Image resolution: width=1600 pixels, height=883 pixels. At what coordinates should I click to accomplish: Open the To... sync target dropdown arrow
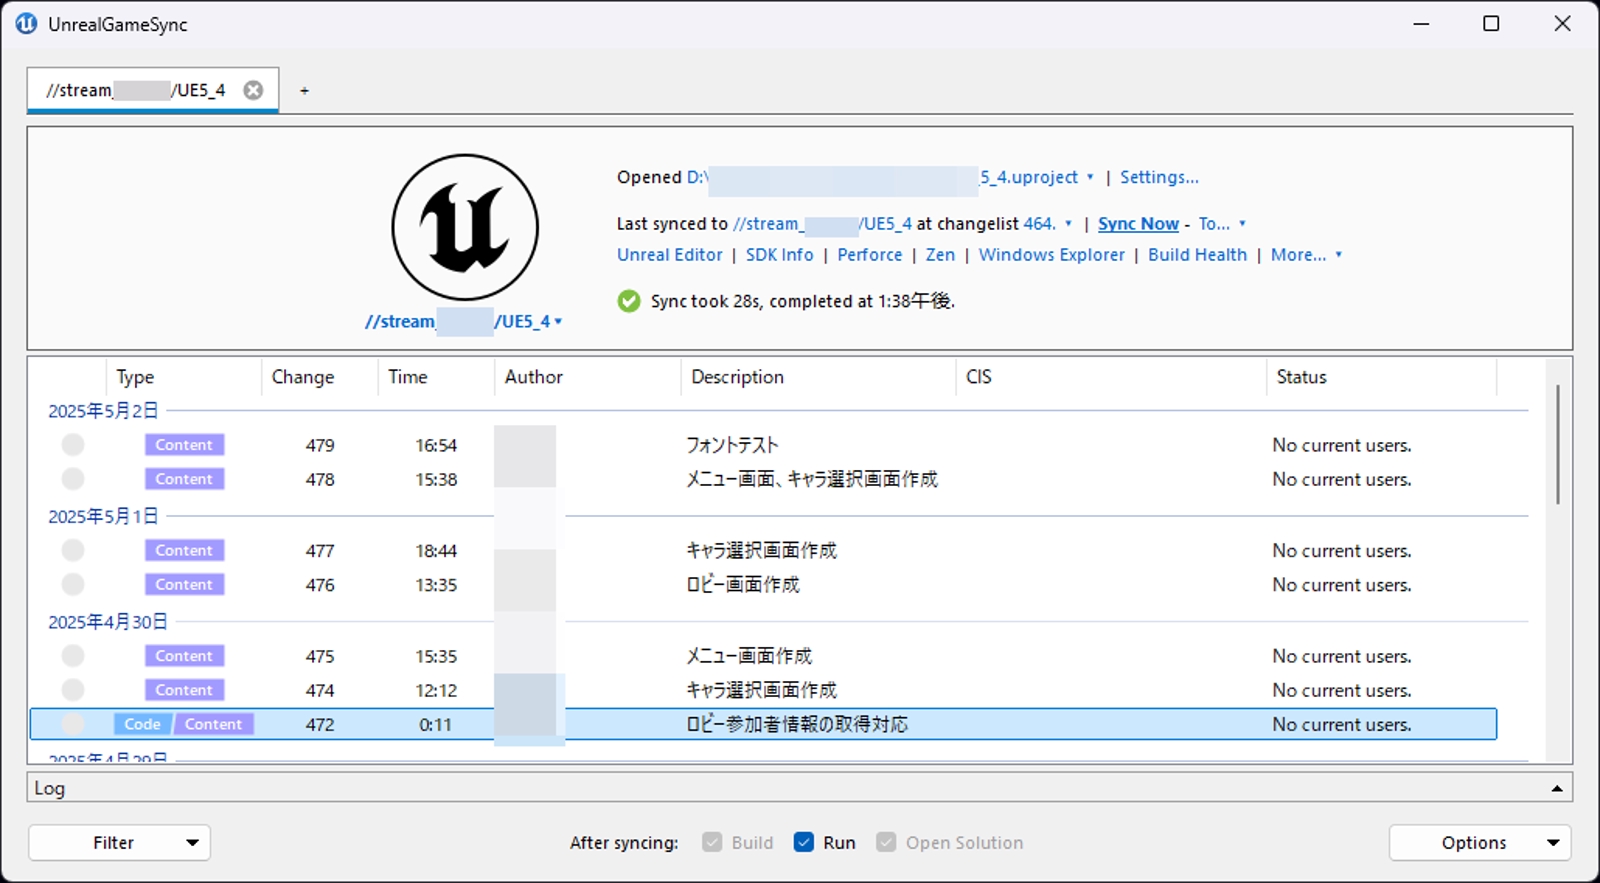pos(1242,224)
